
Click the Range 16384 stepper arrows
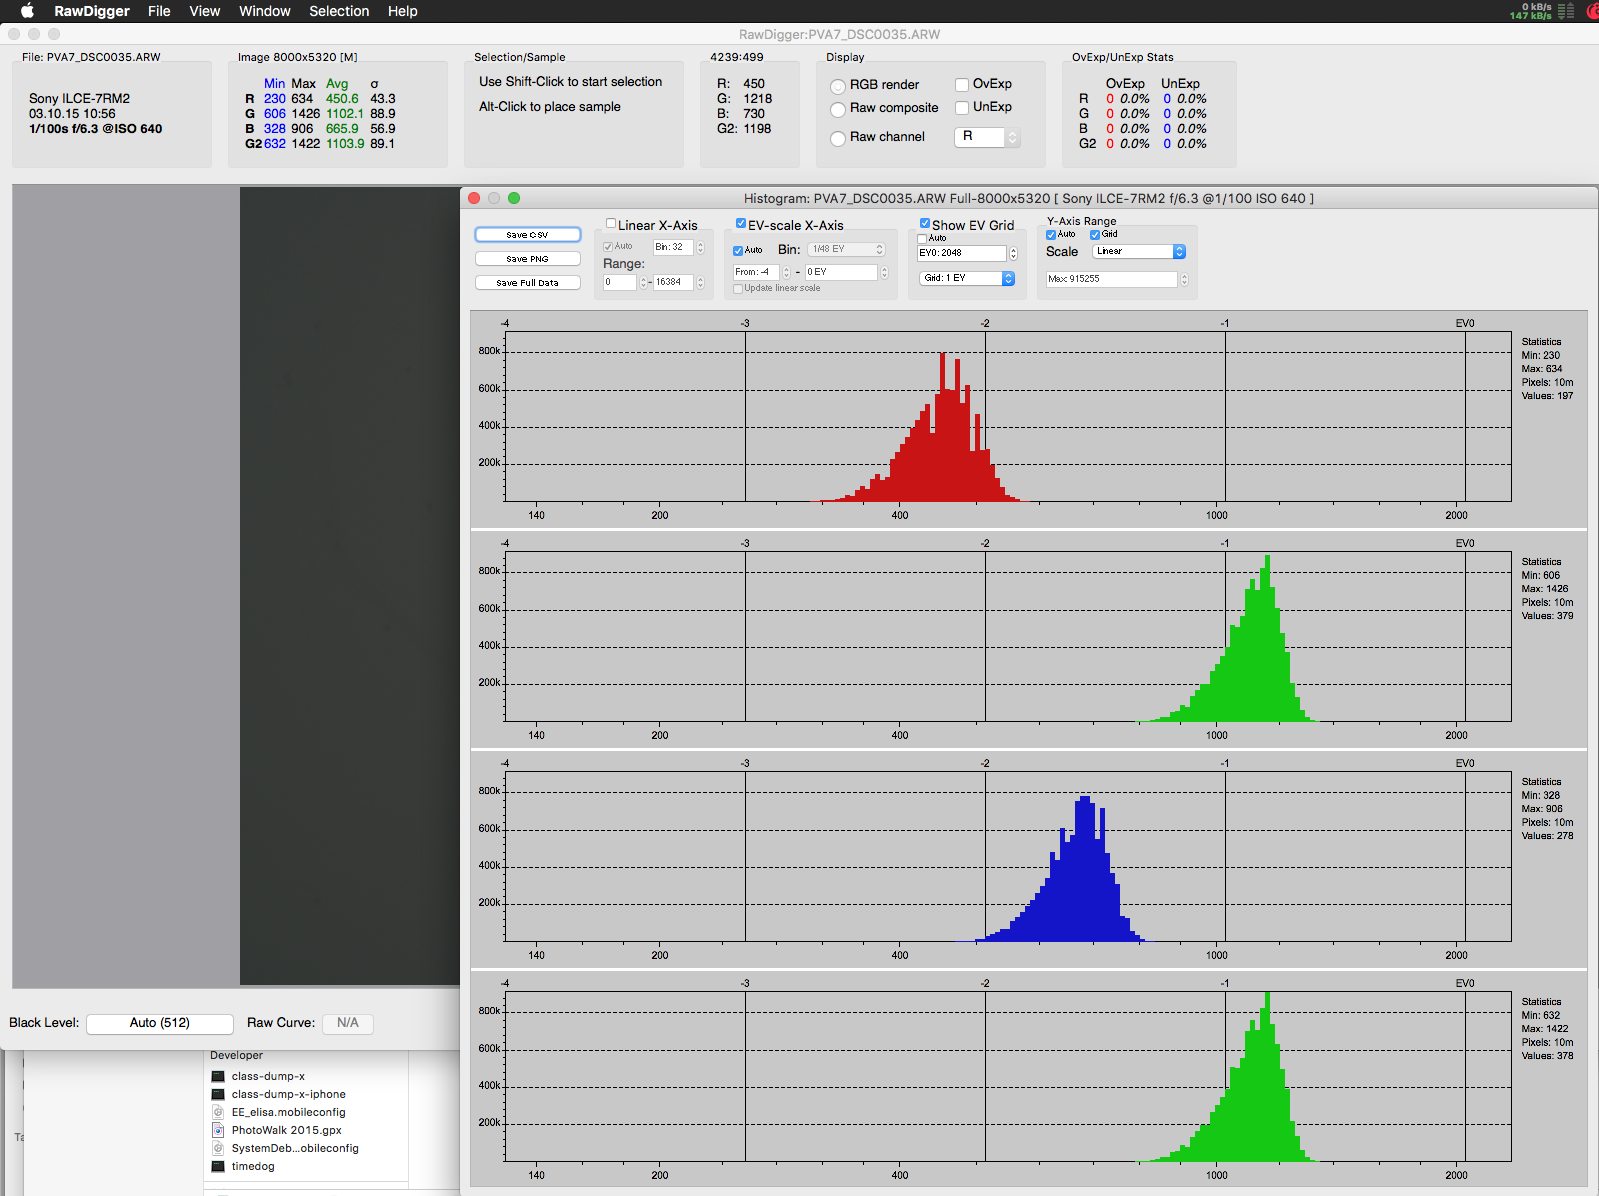700,282
